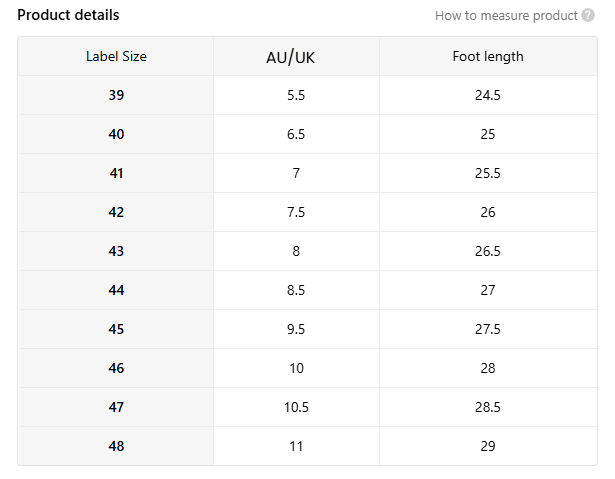Click foot length 29 cell

488,446
